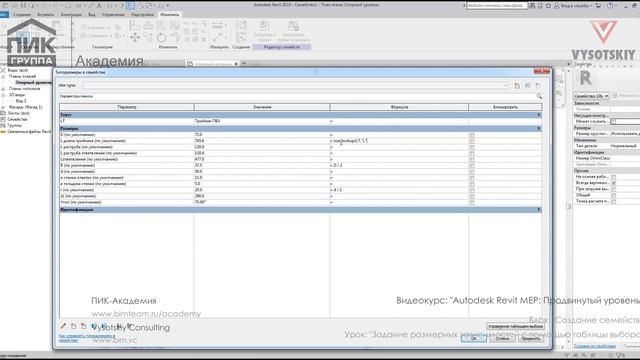Viewport: 640px width, 360px height.
Task: Select the 'Опорный уровень' tree item
Action: [33, 82]
